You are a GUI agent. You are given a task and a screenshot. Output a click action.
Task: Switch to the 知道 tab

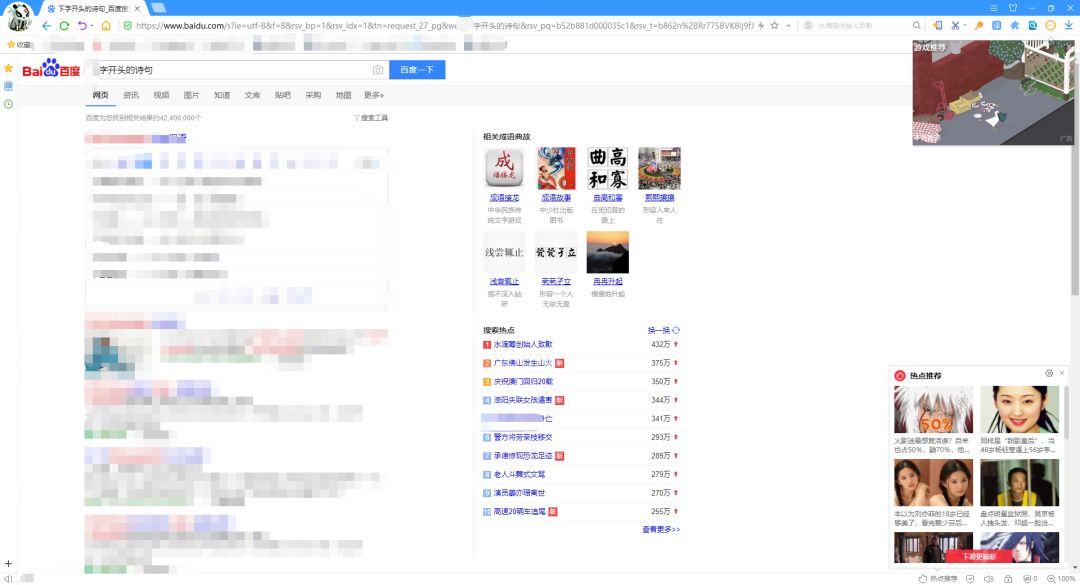(x=222, y=95)
